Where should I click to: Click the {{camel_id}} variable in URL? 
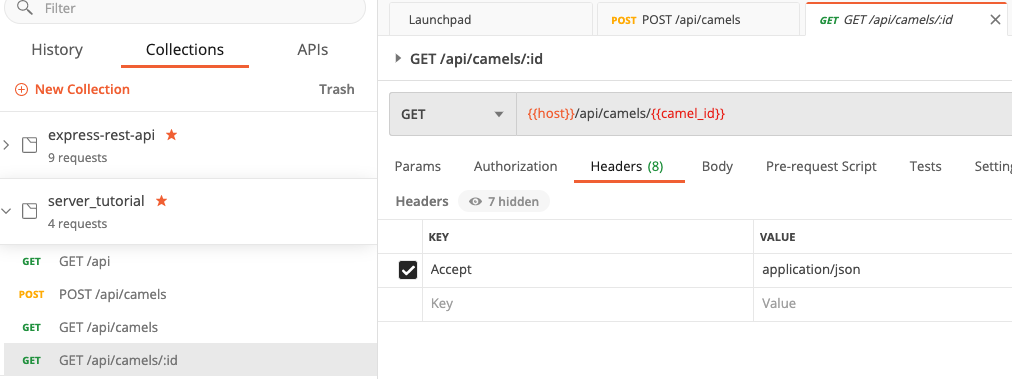tap(688, 114)
